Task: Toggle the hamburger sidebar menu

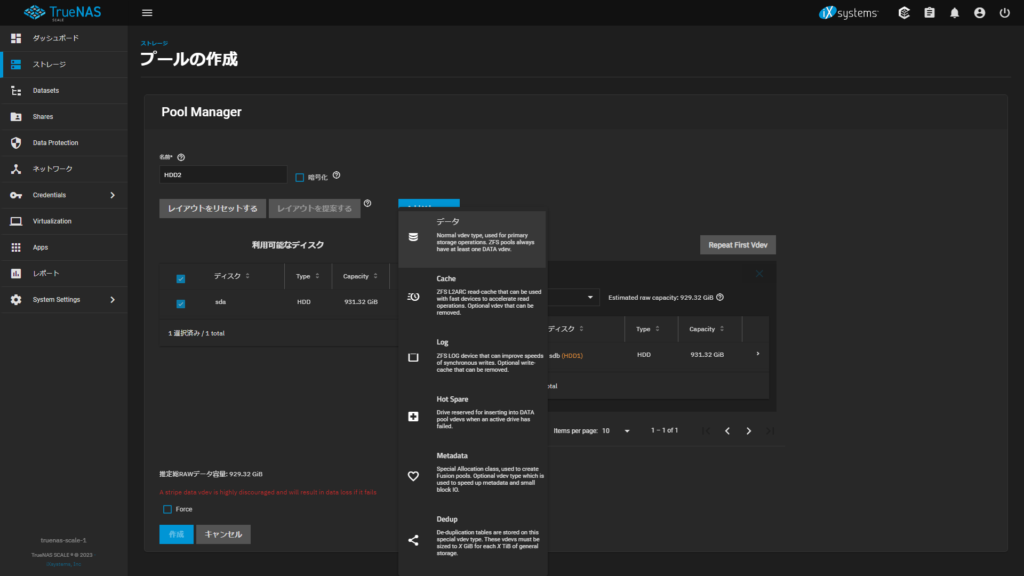Action: pos(147,13)
